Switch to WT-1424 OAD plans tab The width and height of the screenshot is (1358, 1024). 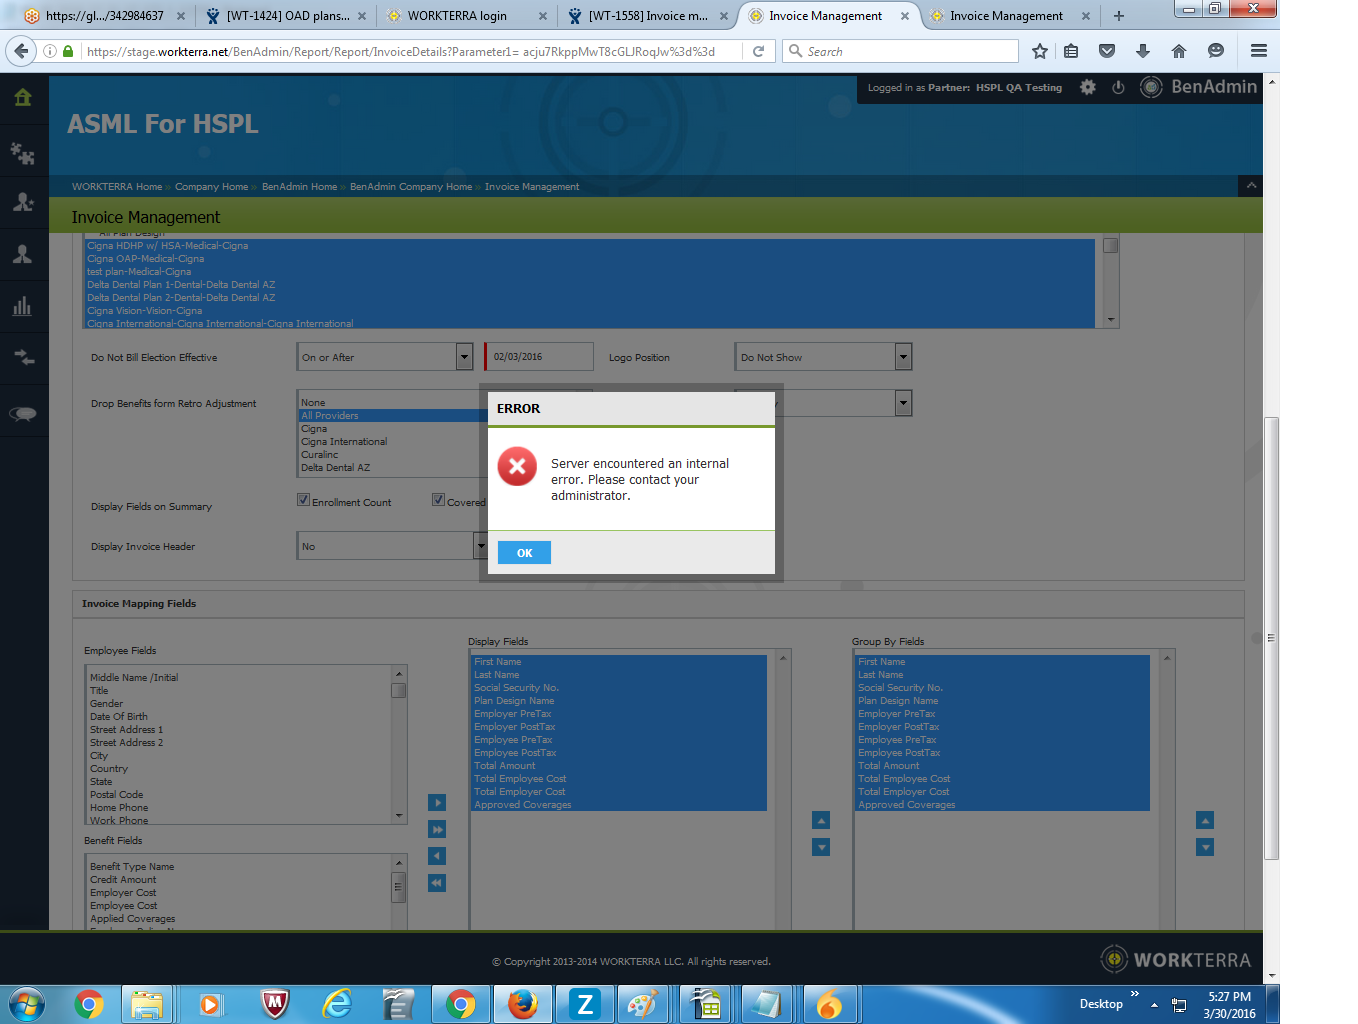287,16
